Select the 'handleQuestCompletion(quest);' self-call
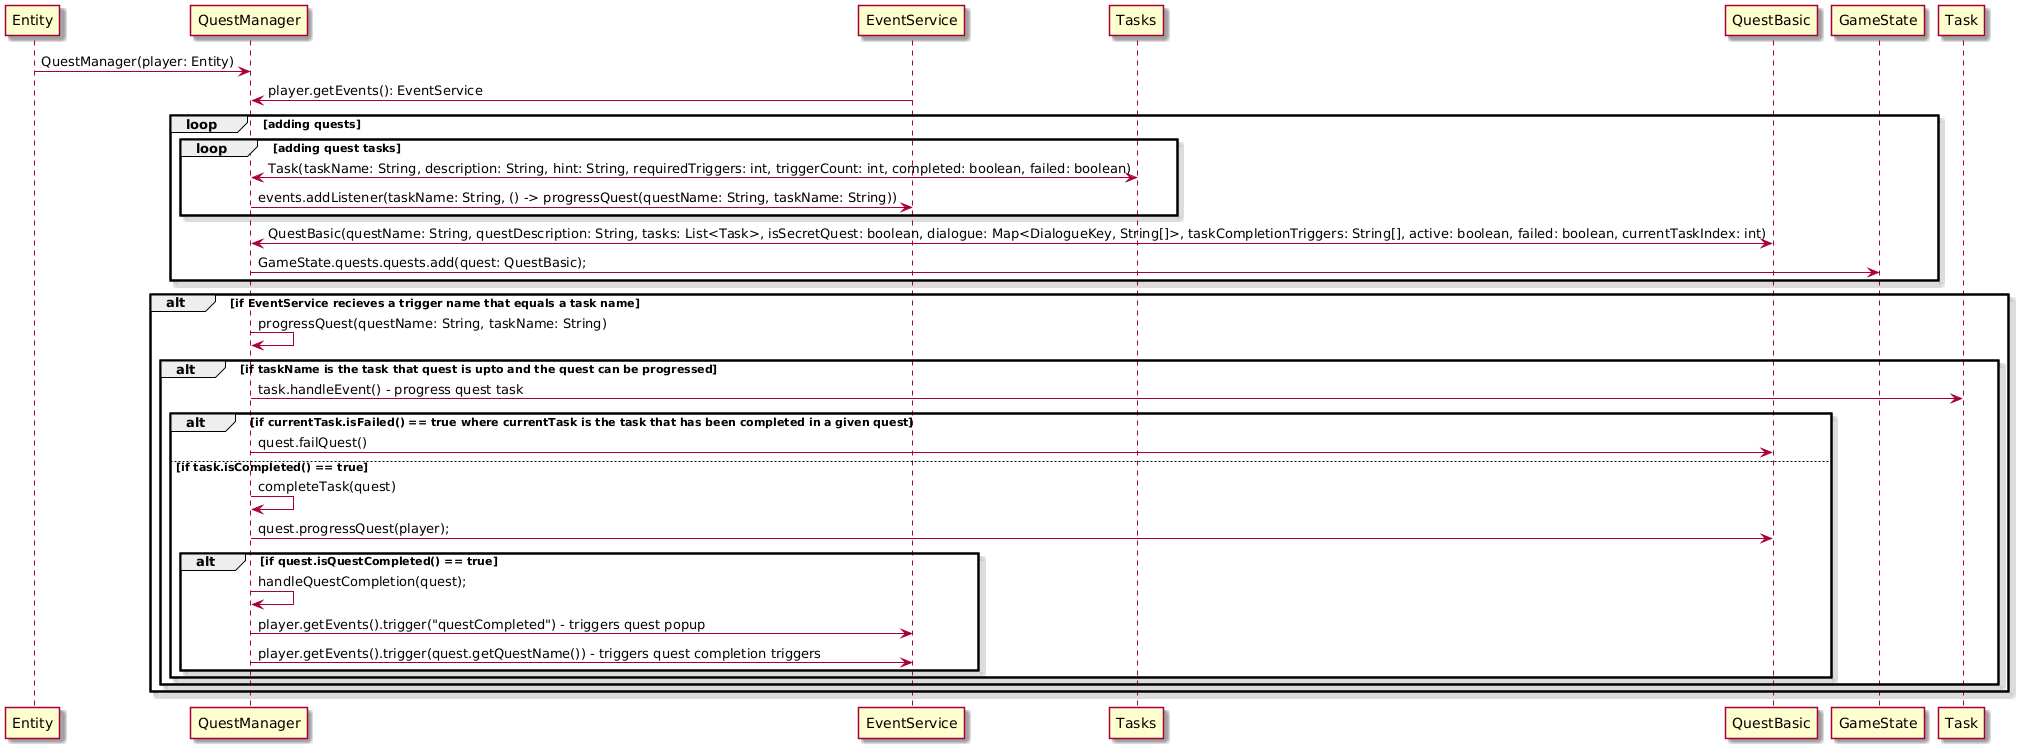This screenshot has height=751, width=2021. point(362,582)
